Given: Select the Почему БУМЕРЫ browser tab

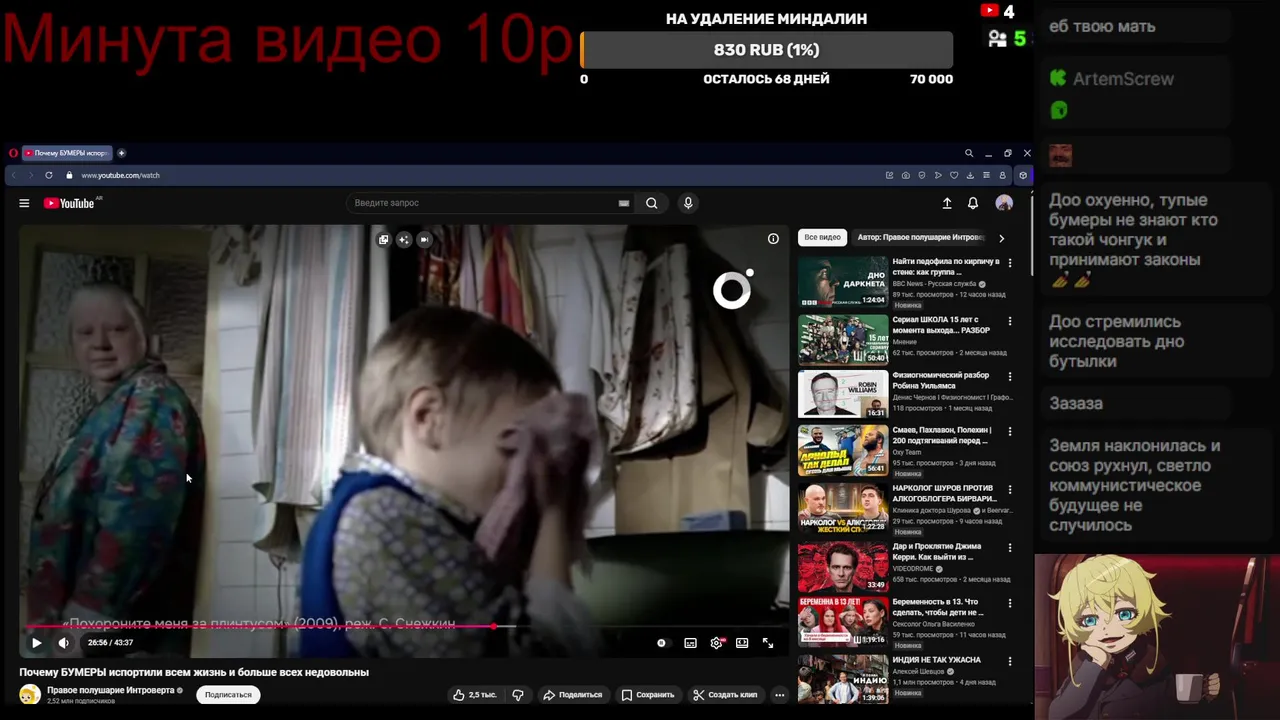Looking at the screenshot, I should pyautogui.click(x=66, y=153).
